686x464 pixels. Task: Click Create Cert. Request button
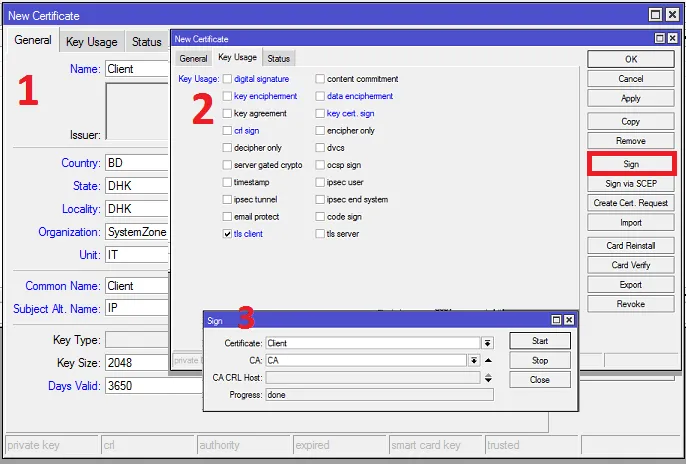630,203
